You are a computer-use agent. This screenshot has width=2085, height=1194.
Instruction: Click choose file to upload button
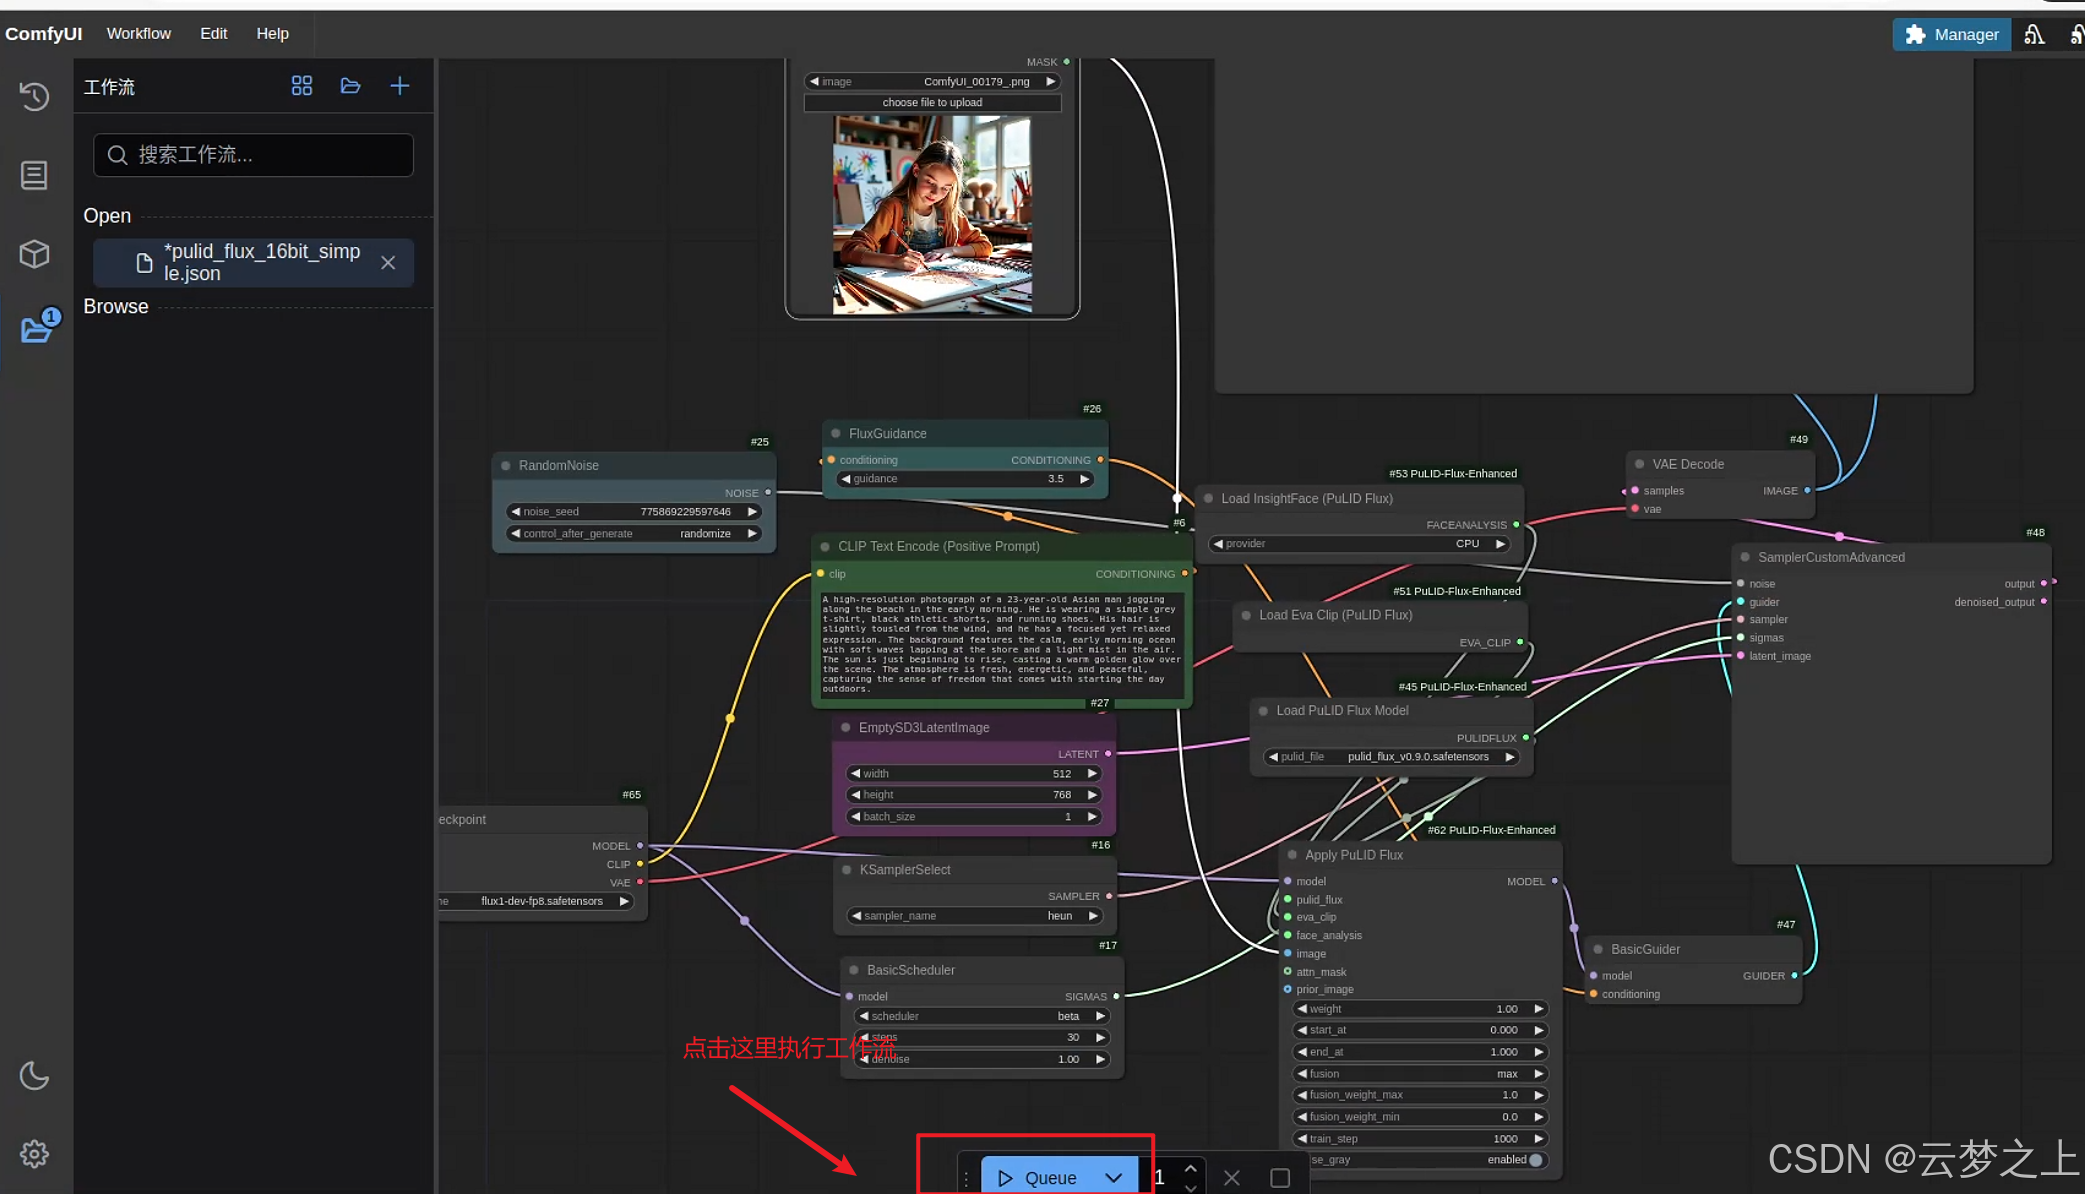(x=932, y=102)
